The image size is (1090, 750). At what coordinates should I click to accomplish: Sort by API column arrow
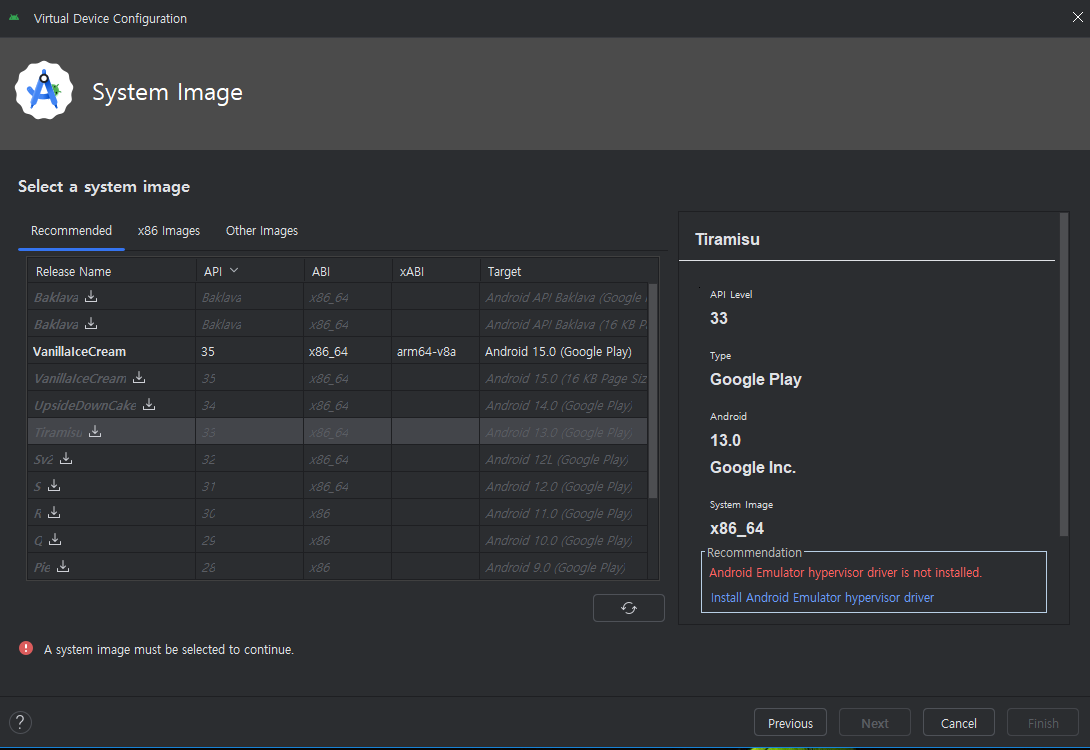coord(234,270)
